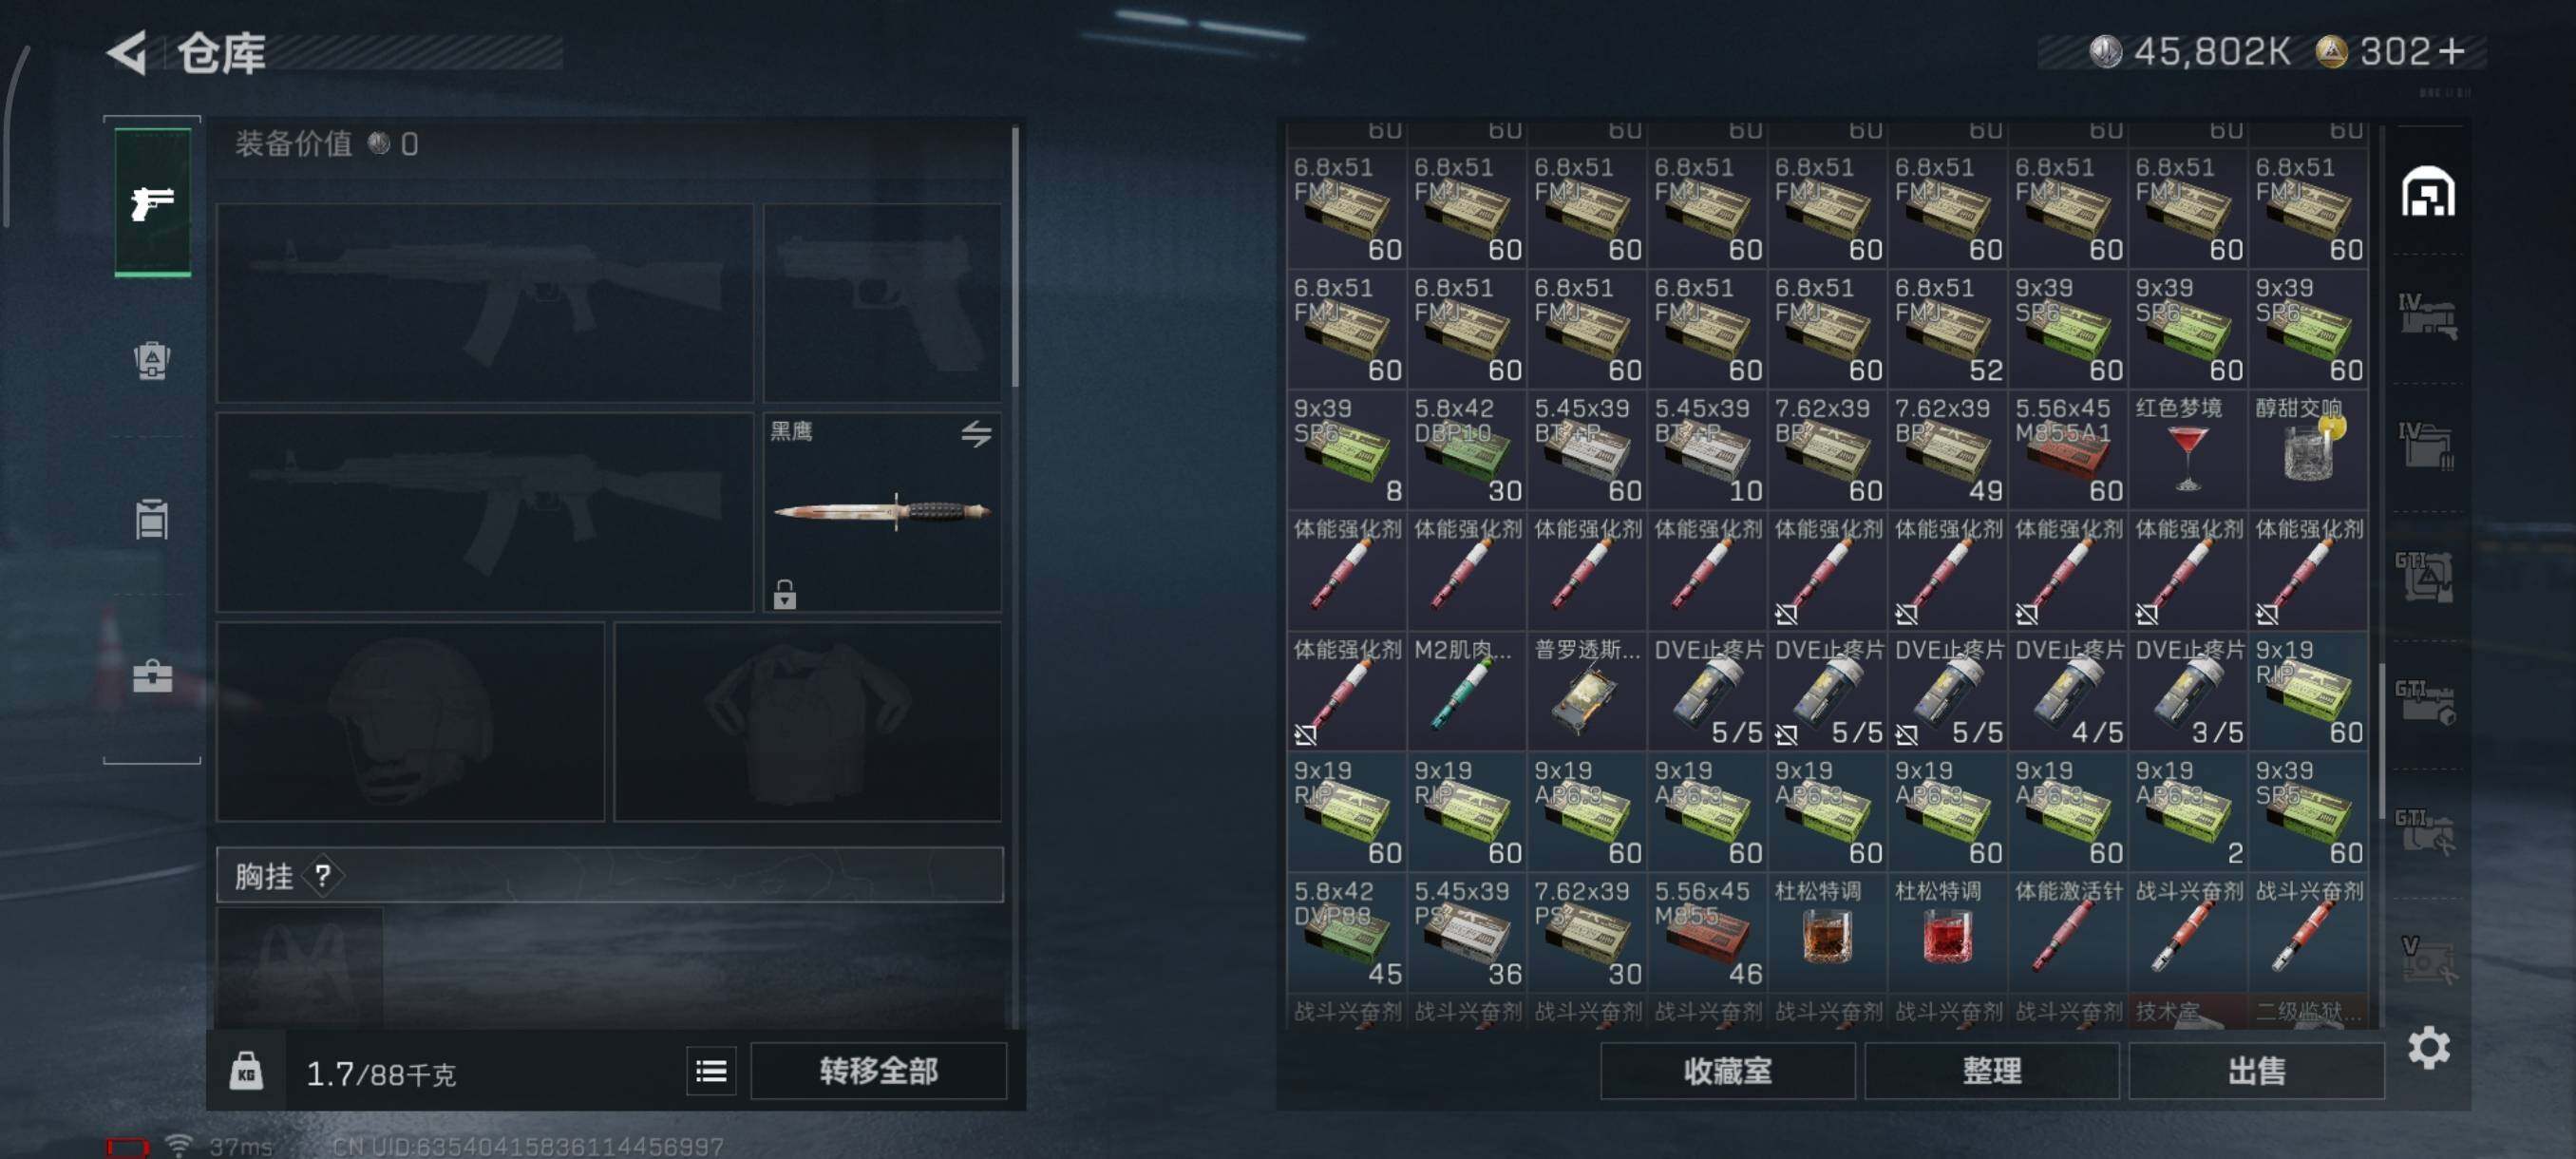Add currency with the plus beside 302
The height and width of the screenshot is (1159, 2576).
[2452, 52]
